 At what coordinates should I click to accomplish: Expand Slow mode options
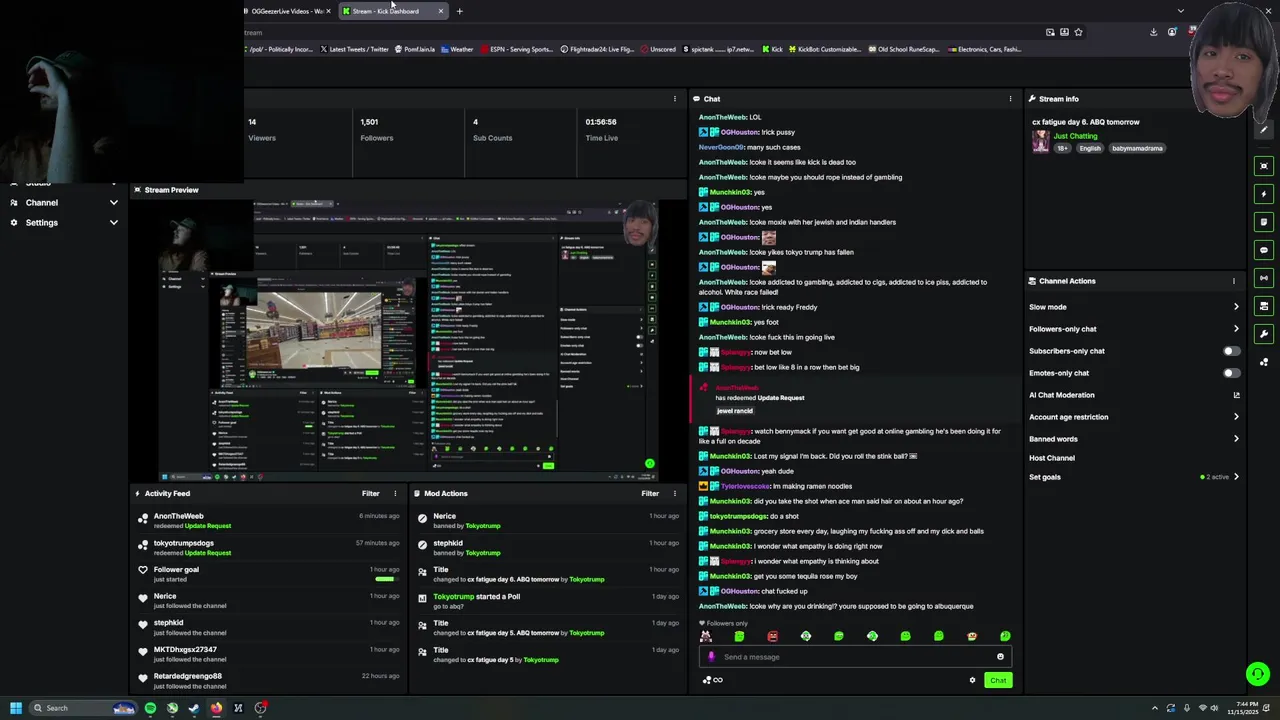pyautogui.click(x=1236, y=307)
